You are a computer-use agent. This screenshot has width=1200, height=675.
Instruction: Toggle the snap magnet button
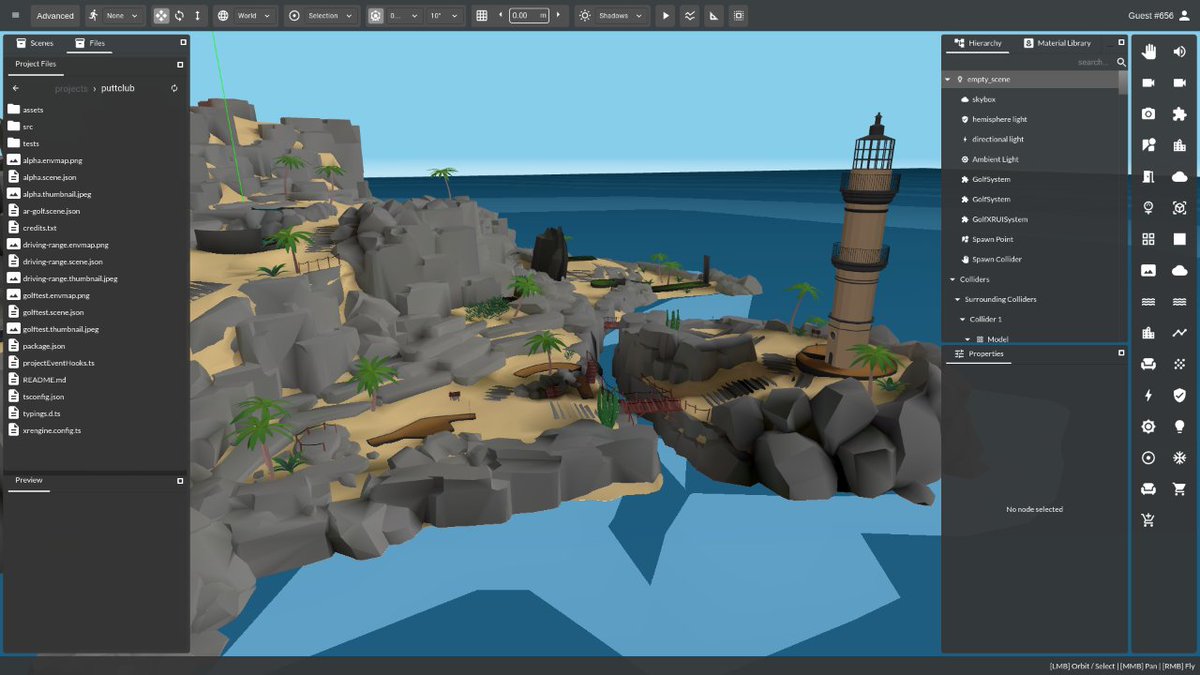375,16
